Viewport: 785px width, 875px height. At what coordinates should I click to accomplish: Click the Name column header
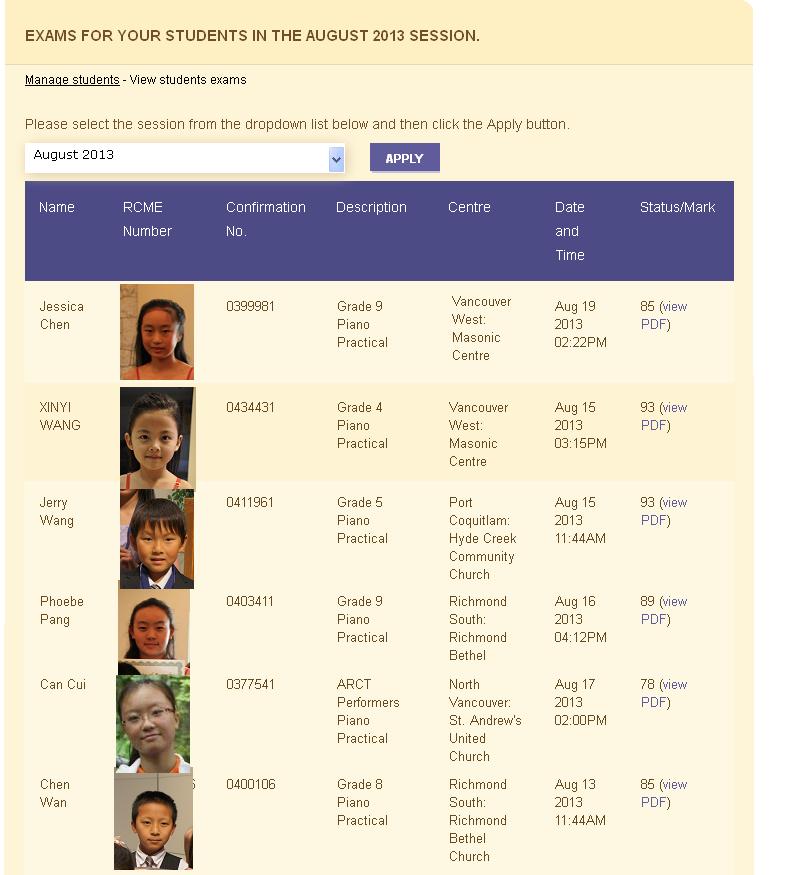[57, 208]
